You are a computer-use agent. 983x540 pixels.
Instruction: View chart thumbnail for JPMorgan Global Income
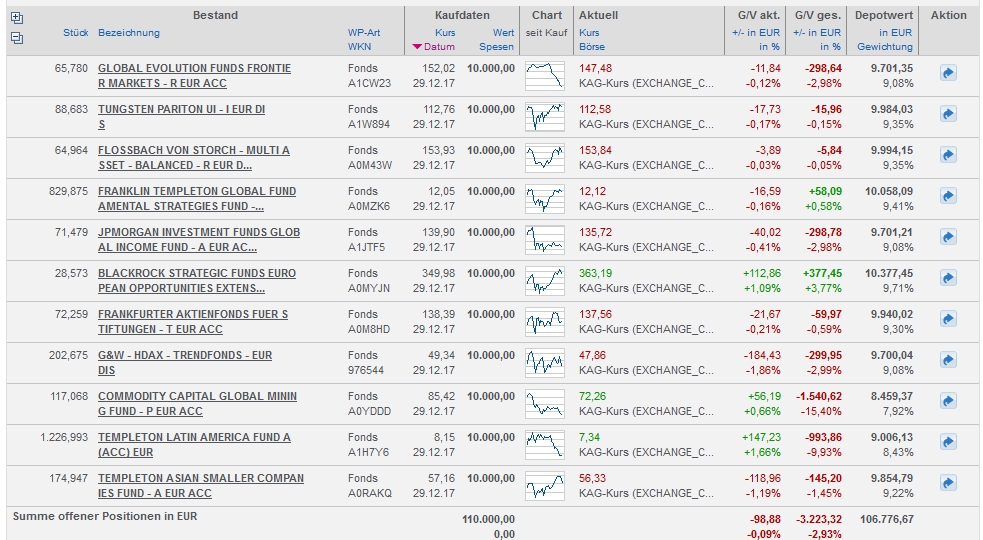(x=545, y=240)
